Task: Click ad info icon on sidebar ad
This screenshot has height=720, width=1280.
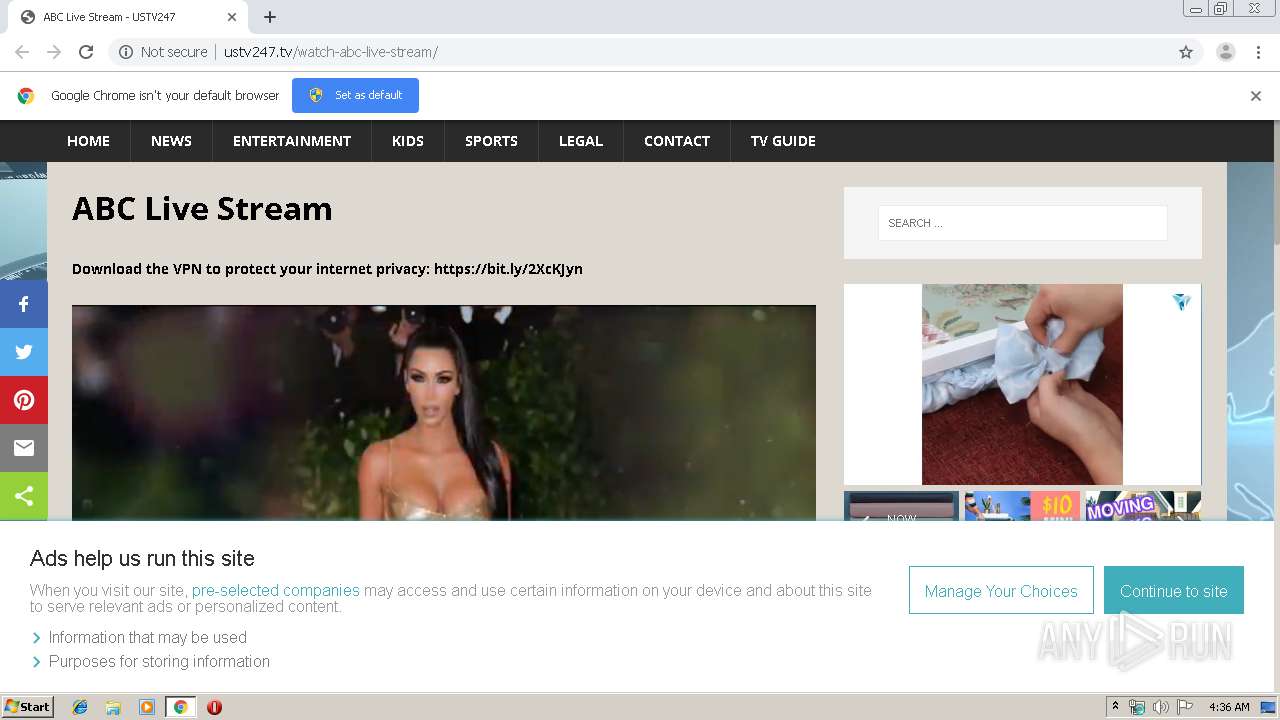Action: click(1181, 302)
